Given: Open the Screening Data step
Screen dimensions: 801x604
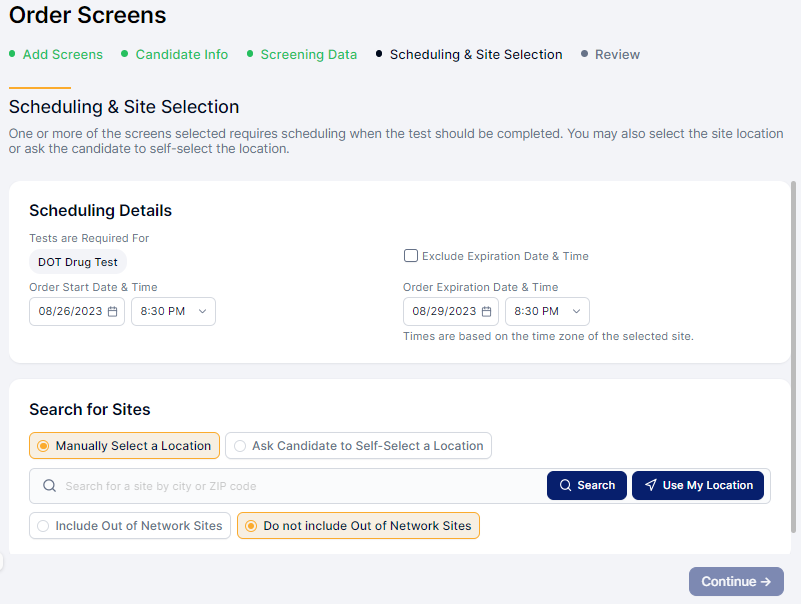Looking at the screenshot, I should click(308, 55).
